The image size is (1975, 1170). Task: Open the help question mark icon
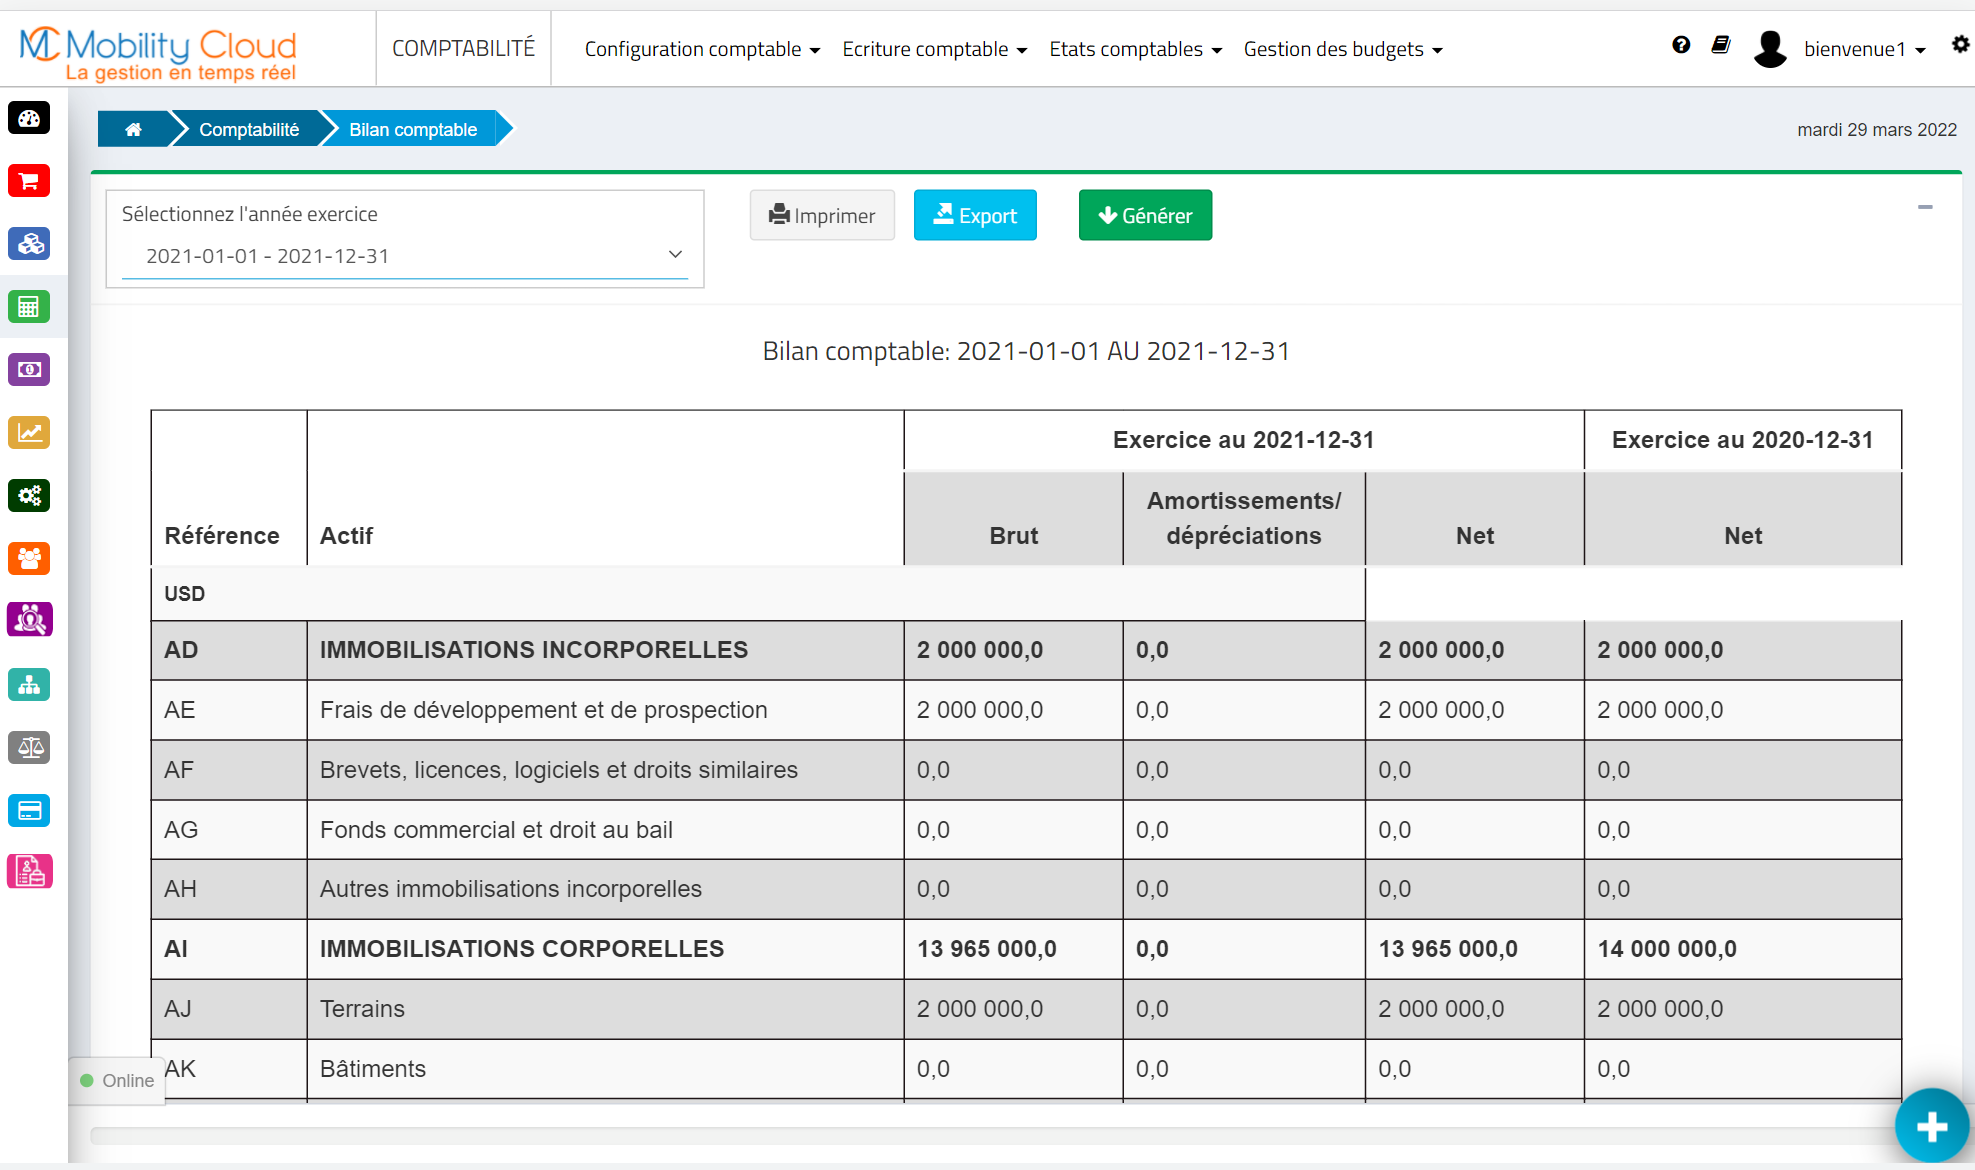1681,45
